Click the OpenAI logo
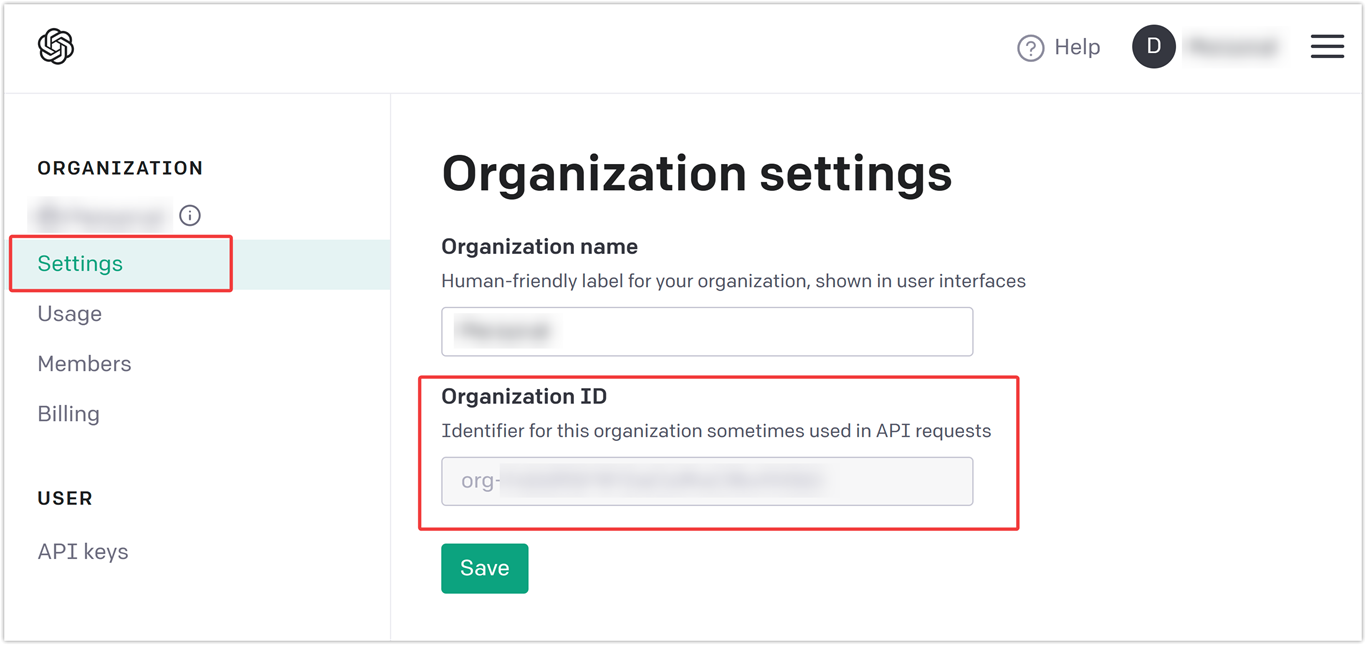This screenshot has height=645, width=1366. pyautogui.click(x=56, y=46)
